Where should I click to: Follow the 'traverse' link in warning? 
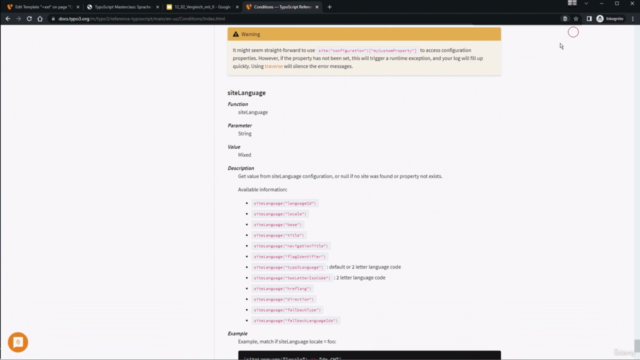(273, 66)
